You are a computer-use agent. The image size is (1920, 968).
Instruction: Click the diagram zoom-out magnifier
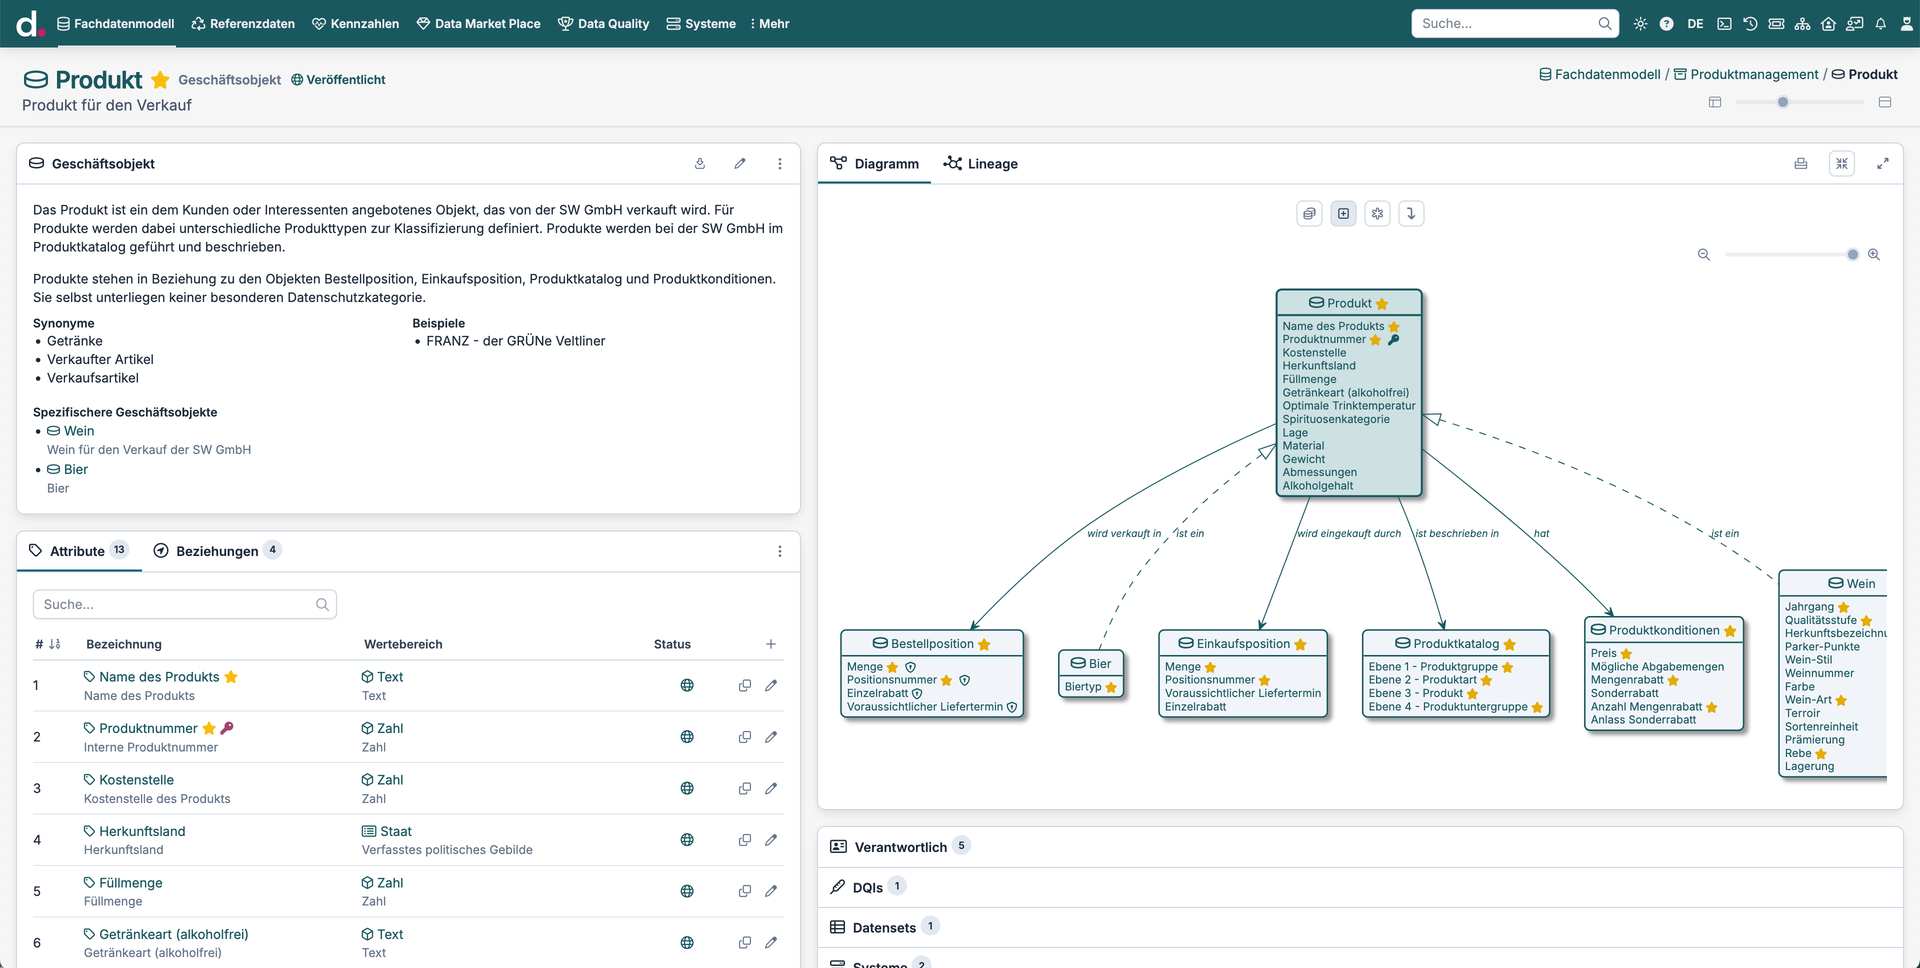1704,255
